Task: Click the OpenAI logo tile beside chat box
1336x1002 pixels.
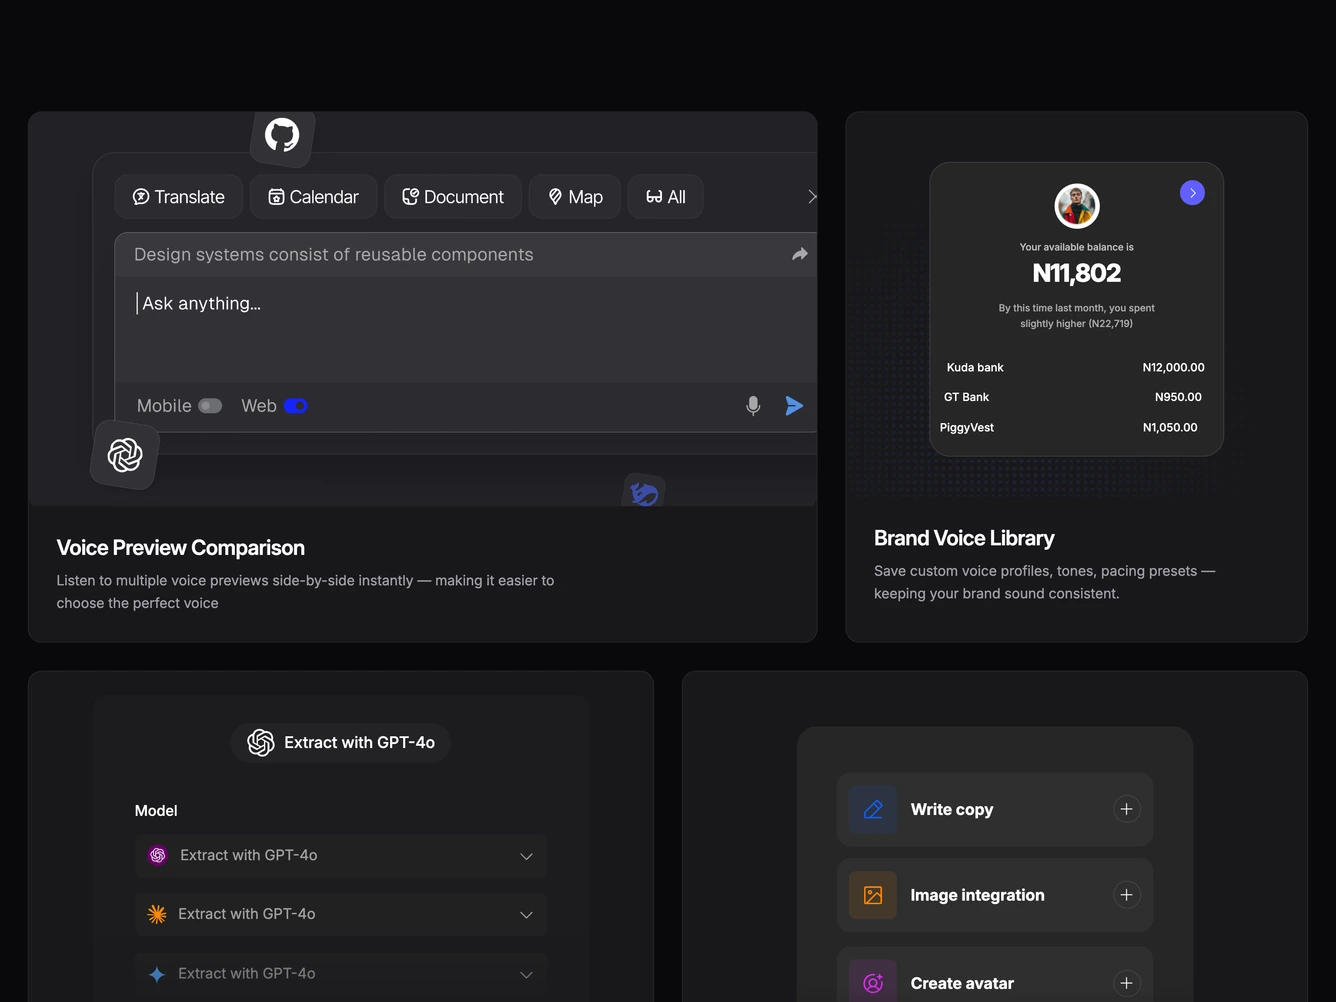Action: [125, 455]
